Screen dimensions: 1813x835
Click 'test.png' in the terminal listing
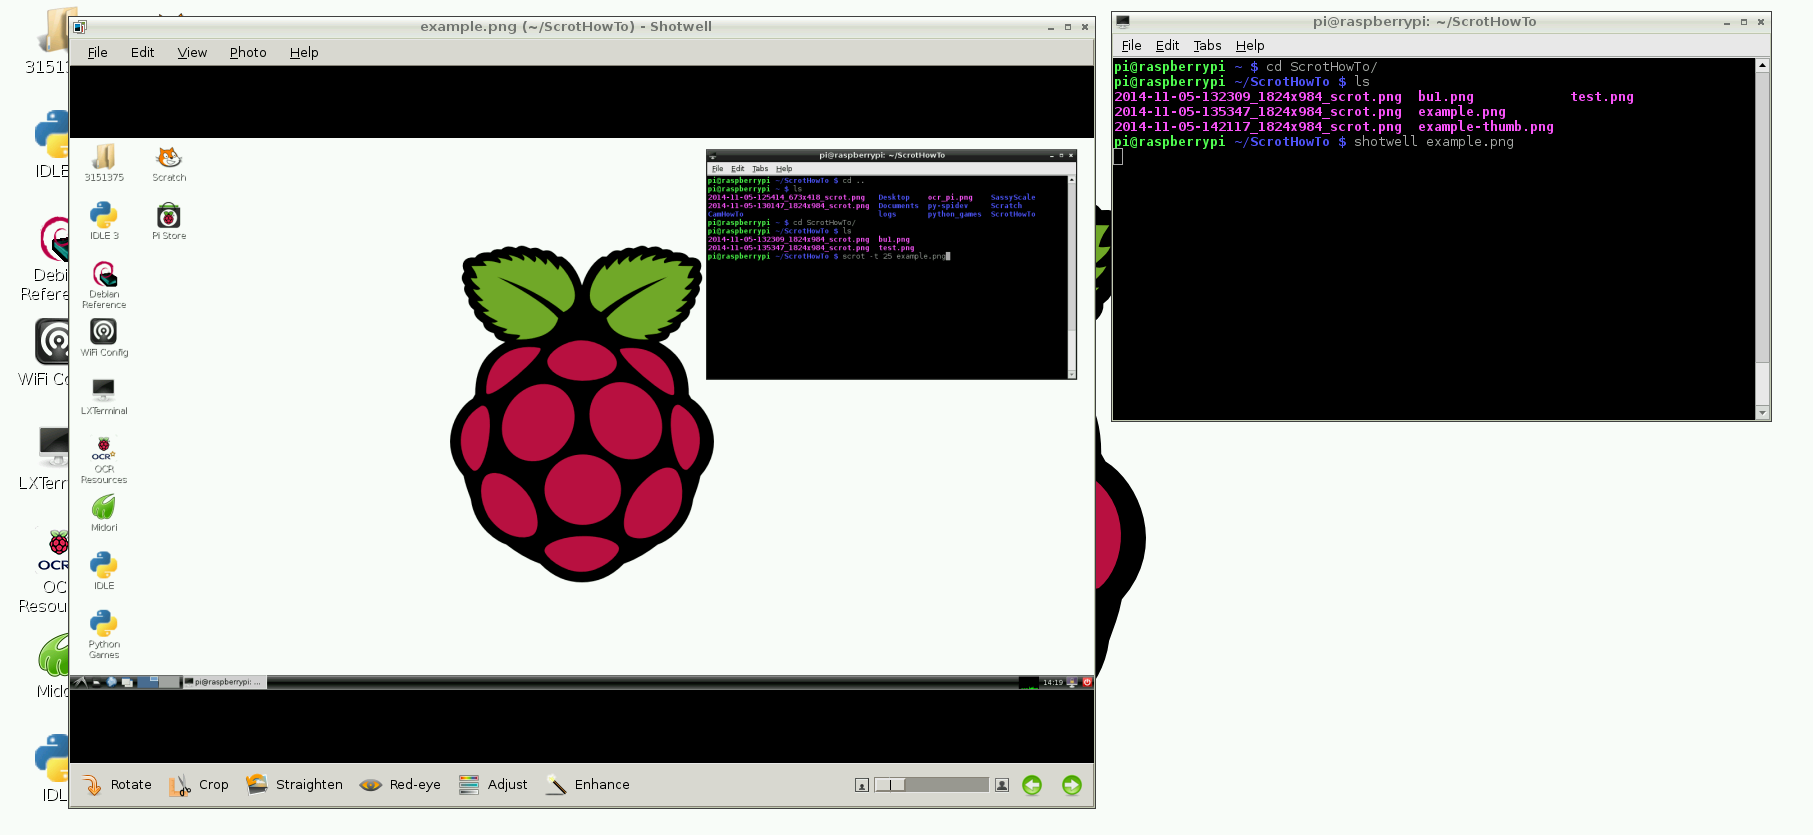[1602, 97]
